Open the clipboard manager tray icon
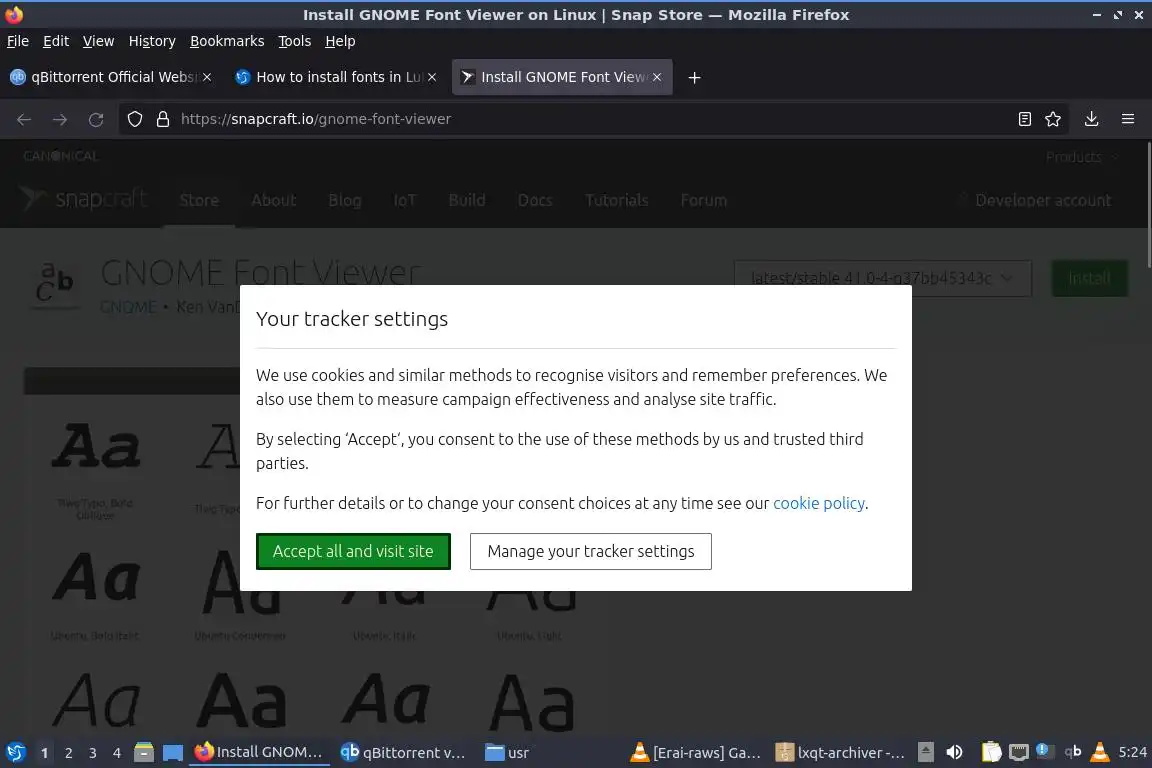Screen dimensions: 1152x768 [991, 753]
